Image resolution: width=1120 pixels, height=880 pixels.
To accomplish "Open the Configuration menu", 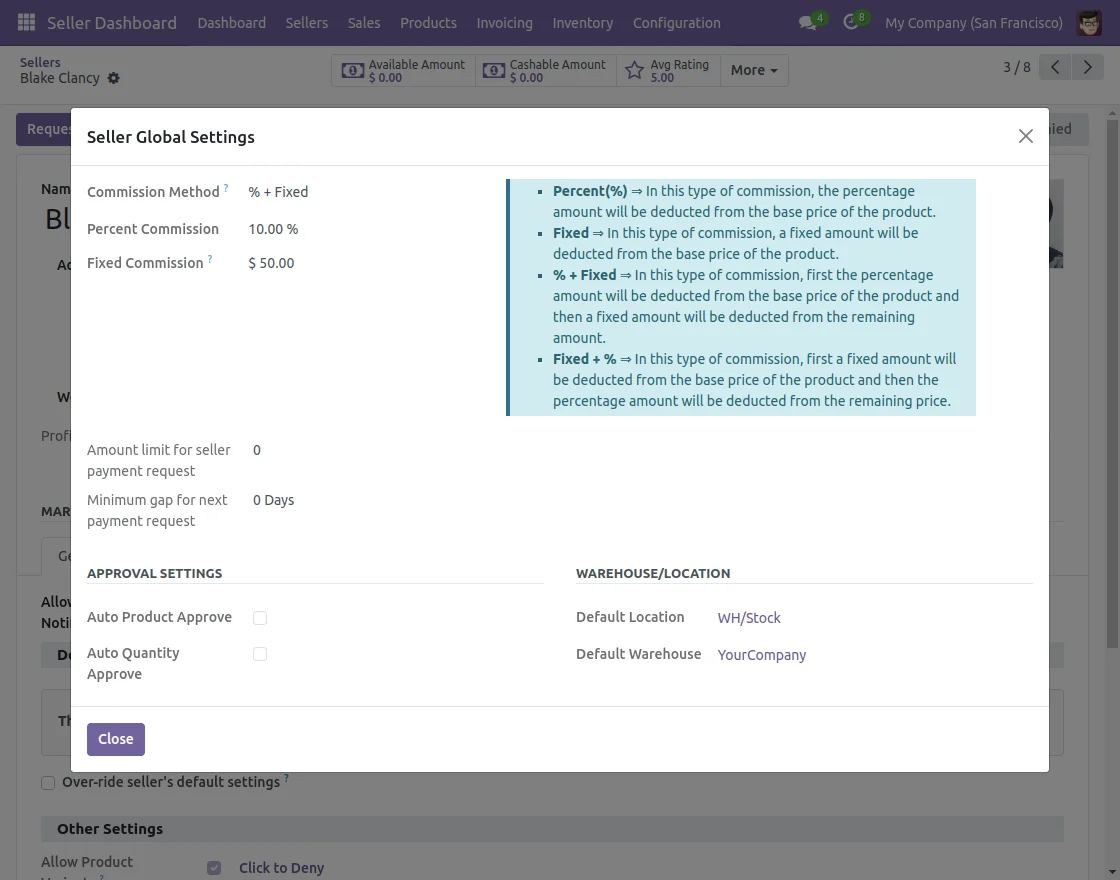I will 676,22.
